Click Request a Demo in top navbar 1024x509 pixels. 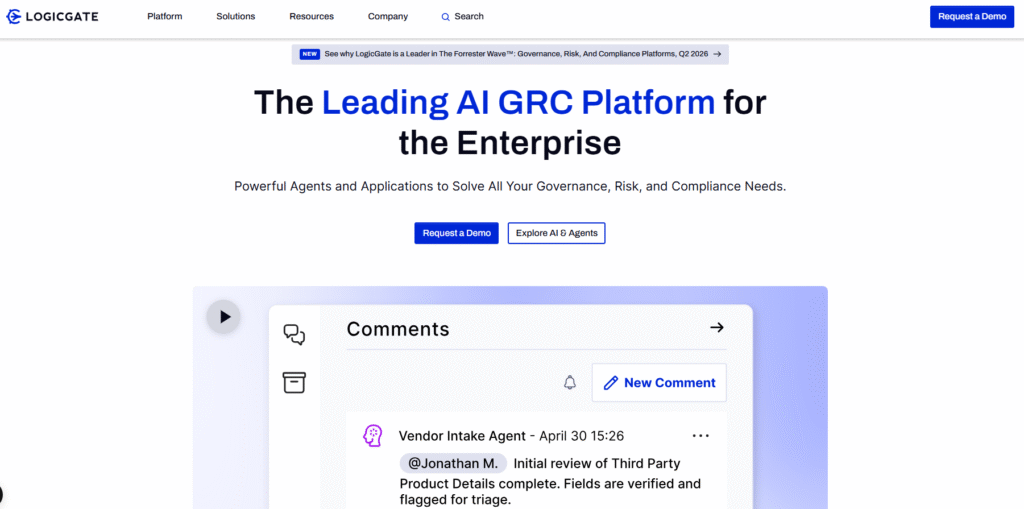(x=972, y=16)
